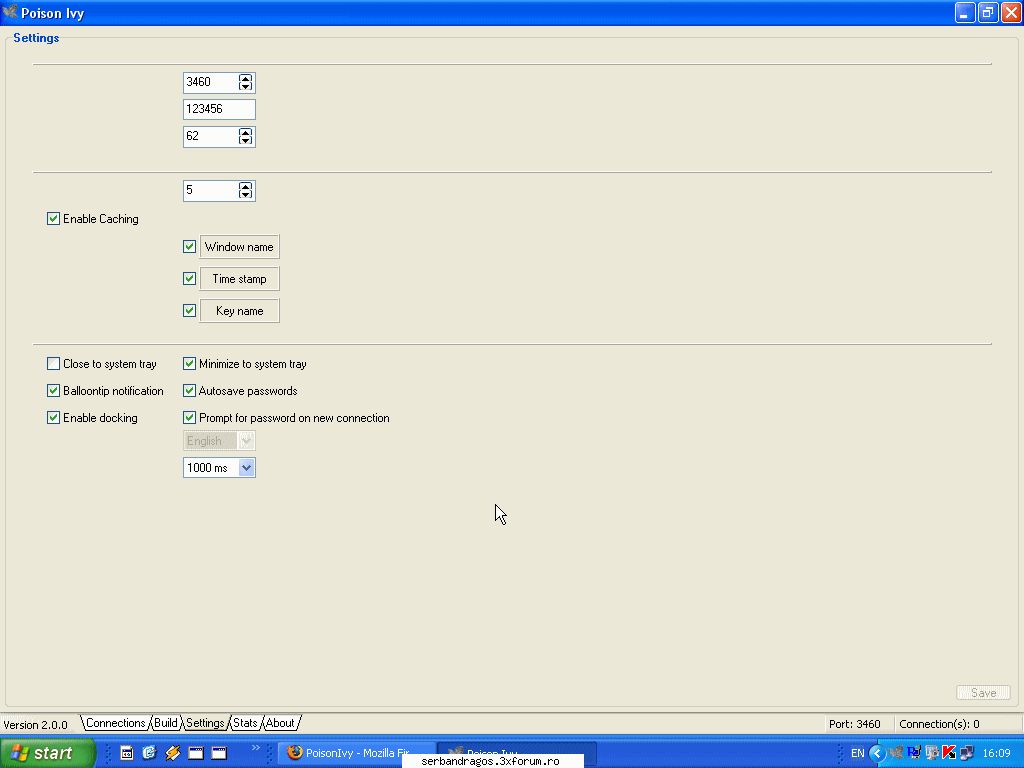Viewport: 1024px width, 768px height.
Task: Increase the 3460 port value with the up arrow
Action: tap(246, 78)
